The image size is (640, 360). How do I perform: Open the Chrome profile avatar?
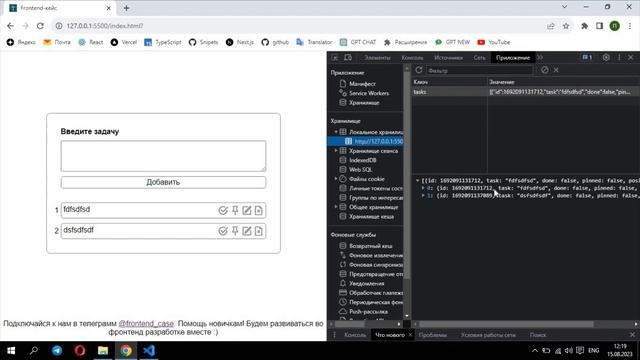point(615,26)
